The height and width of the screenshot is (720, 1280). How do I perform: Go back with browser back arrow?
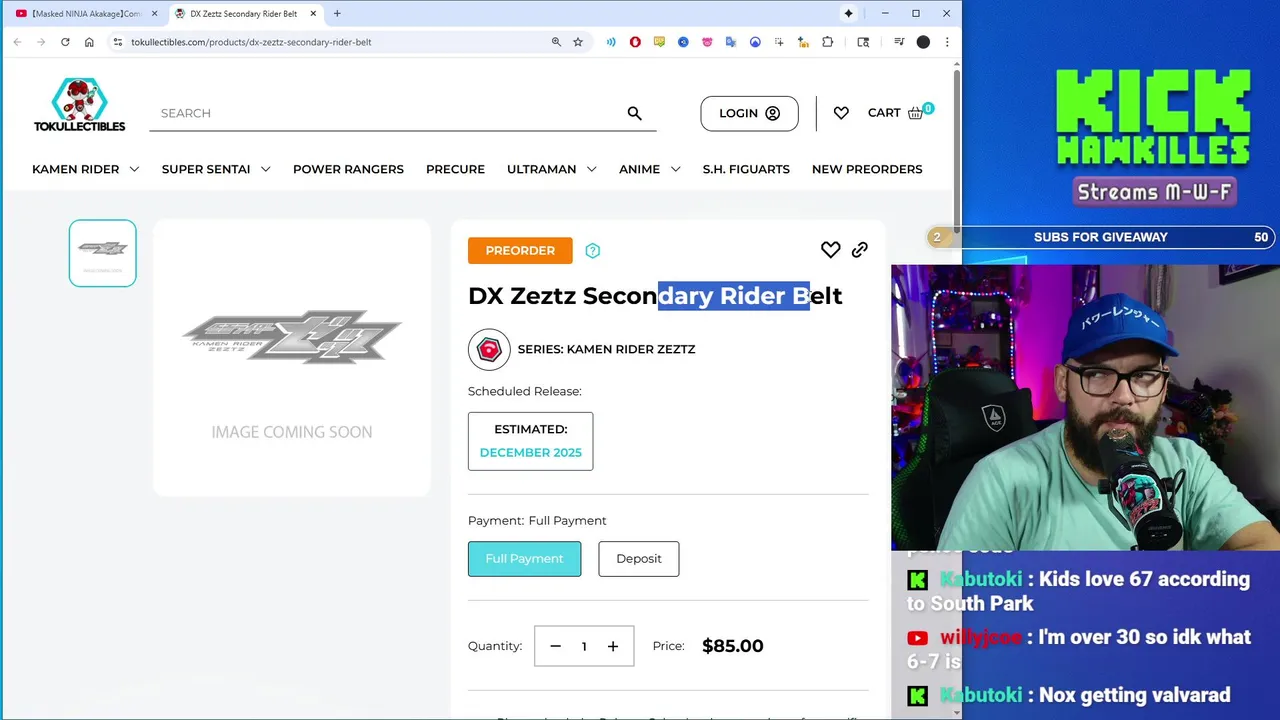point(17,42)
